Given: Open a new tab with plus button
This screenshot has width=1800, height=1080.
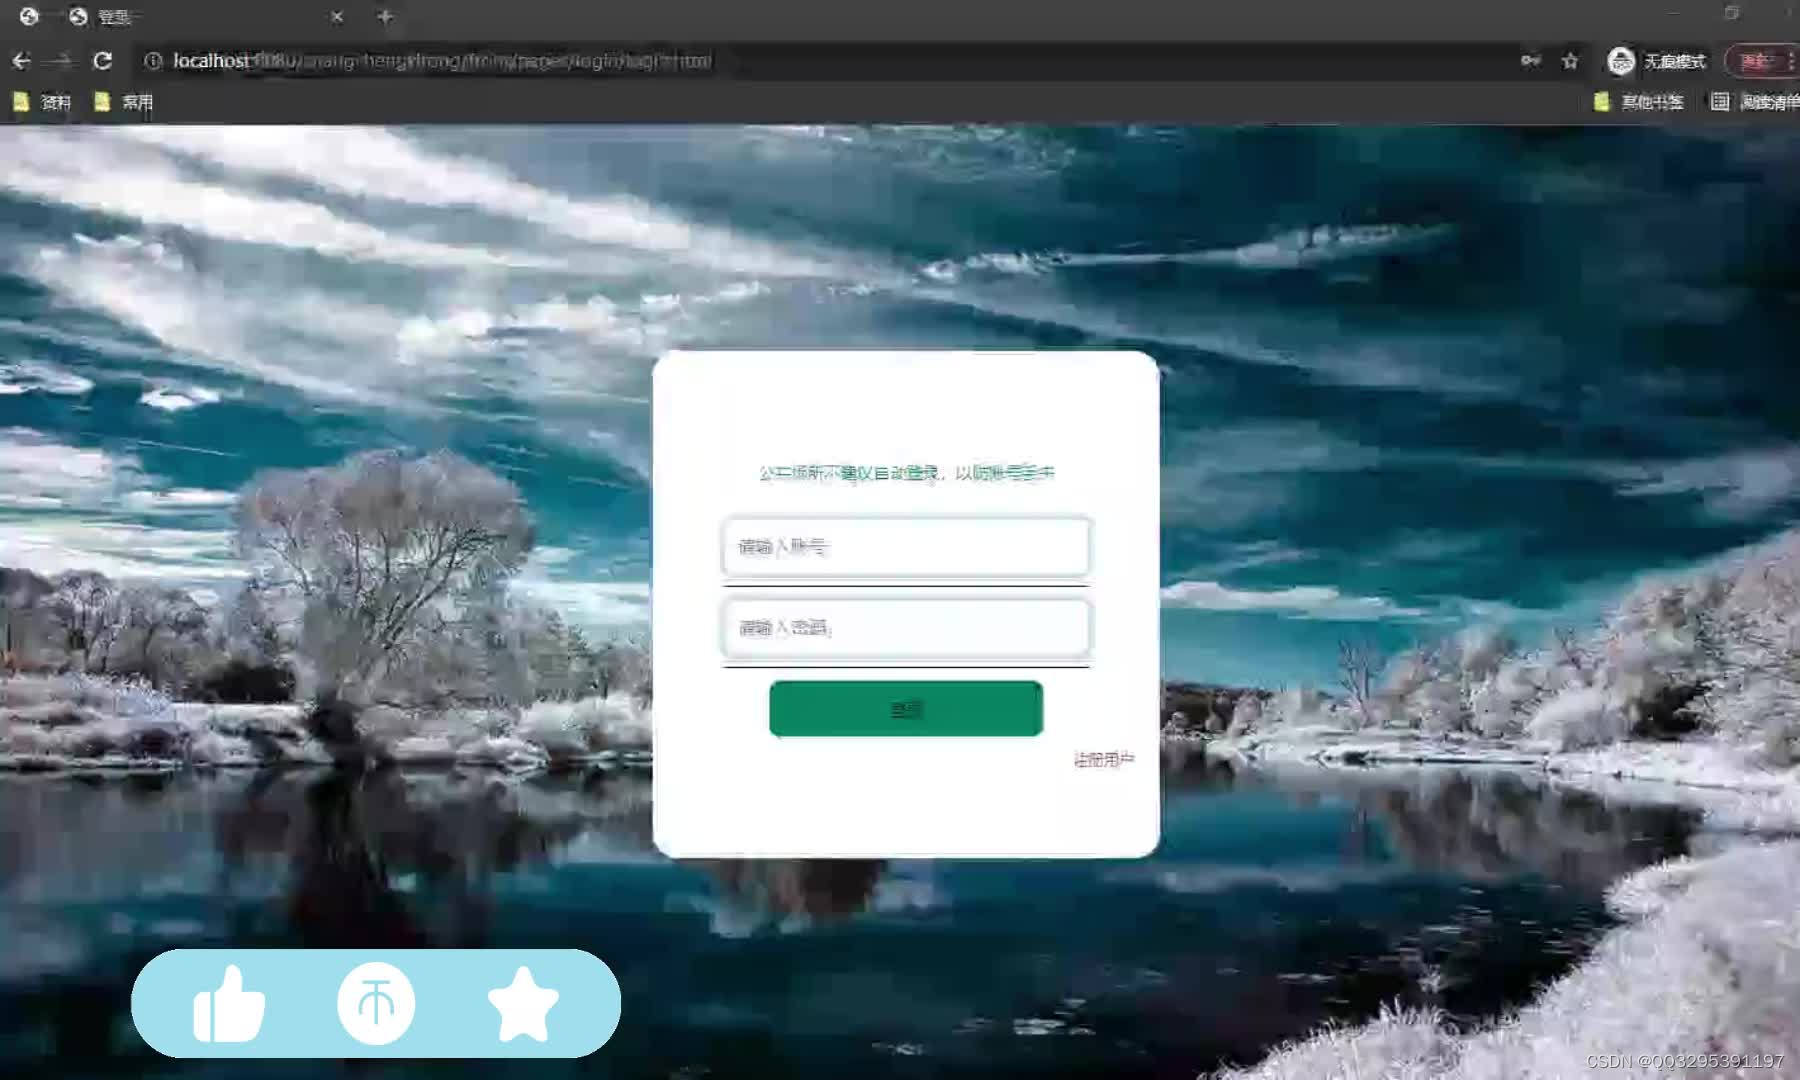Looking at the screenshot, I should click(x=385, y=17).
